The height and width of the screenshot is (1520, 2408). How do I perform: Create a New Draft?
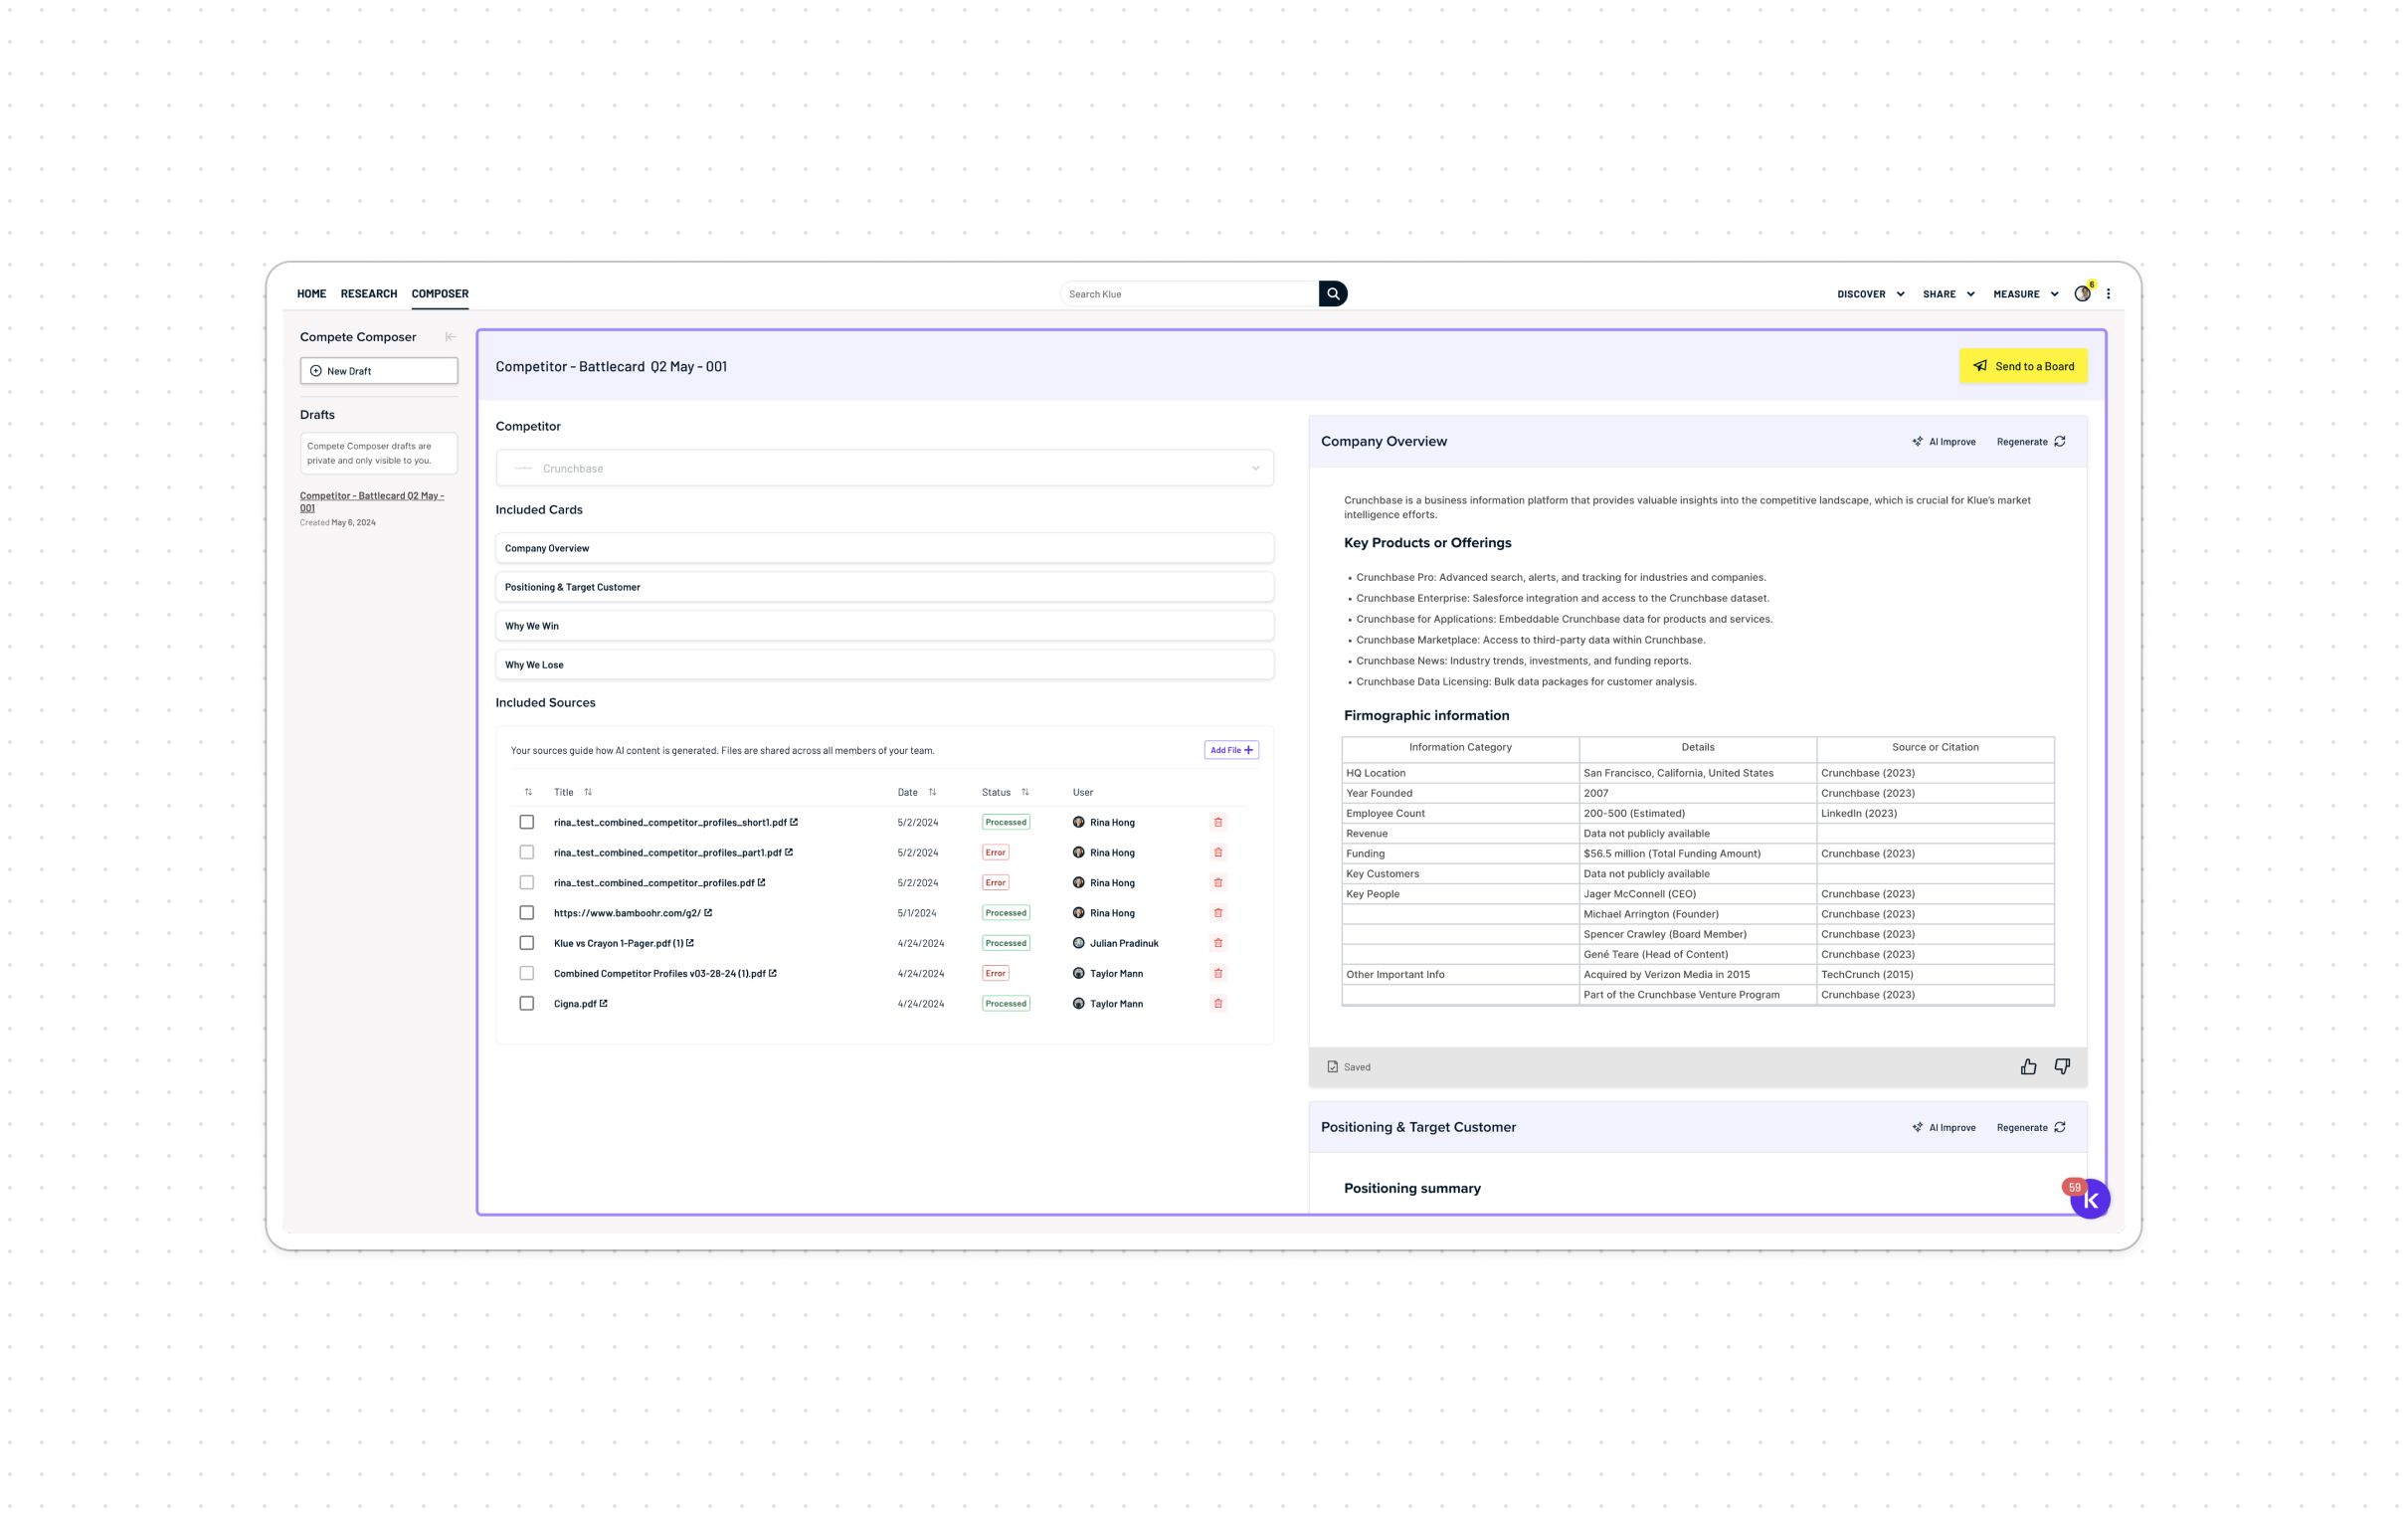pyautogui.click(x=379, y=371)
